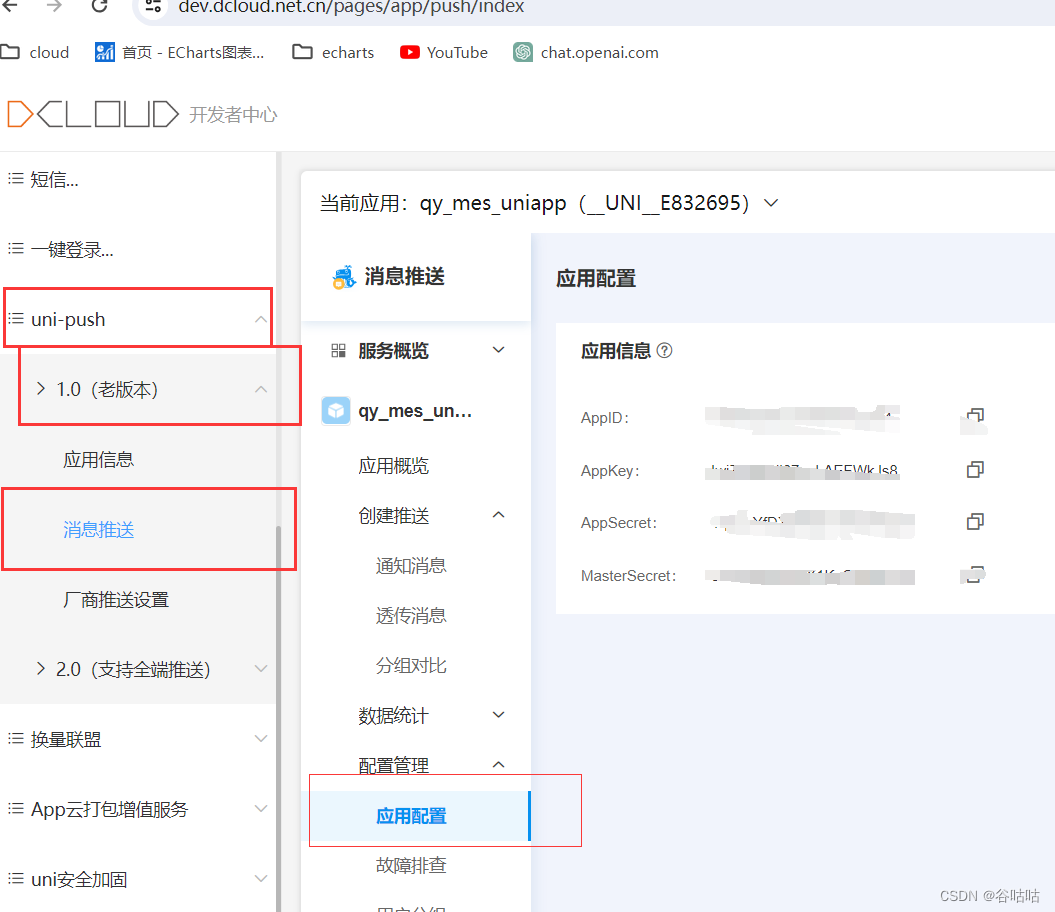Click the qy_mes_un... app name
Image resolution: width=1055 pixels, height=912 pixels.
point(415,411)
